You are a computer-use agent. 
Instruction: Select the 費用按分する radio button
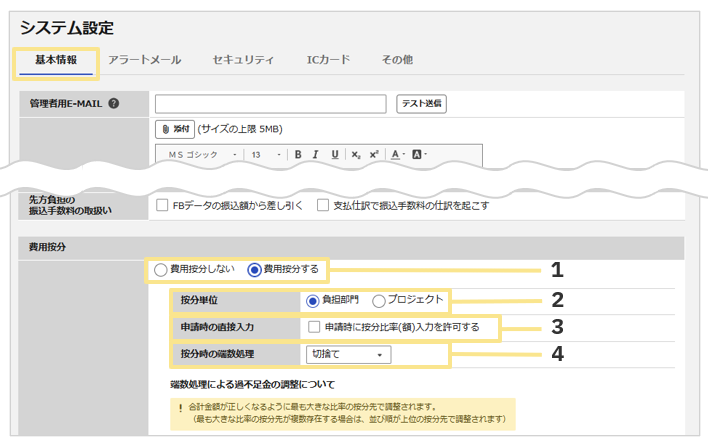click(x=254, y=270)
